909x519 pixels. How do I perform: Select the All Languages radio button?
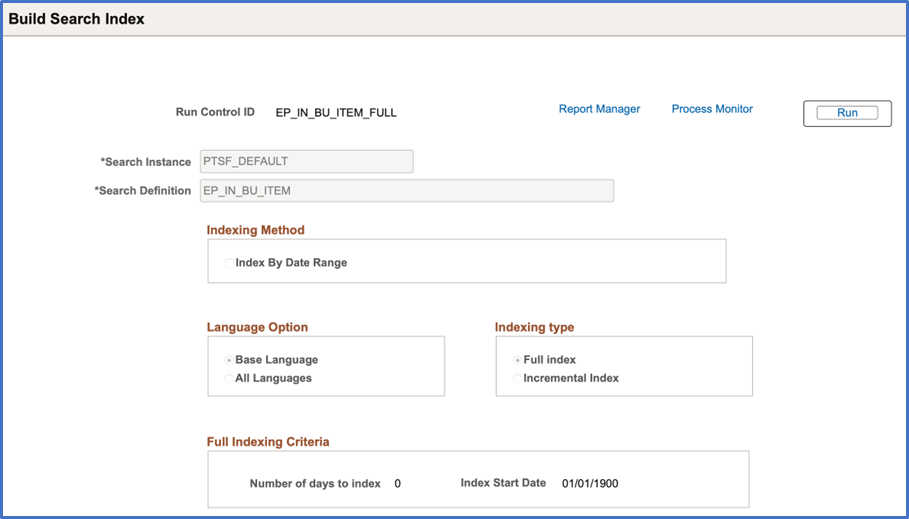pos(230,378)
